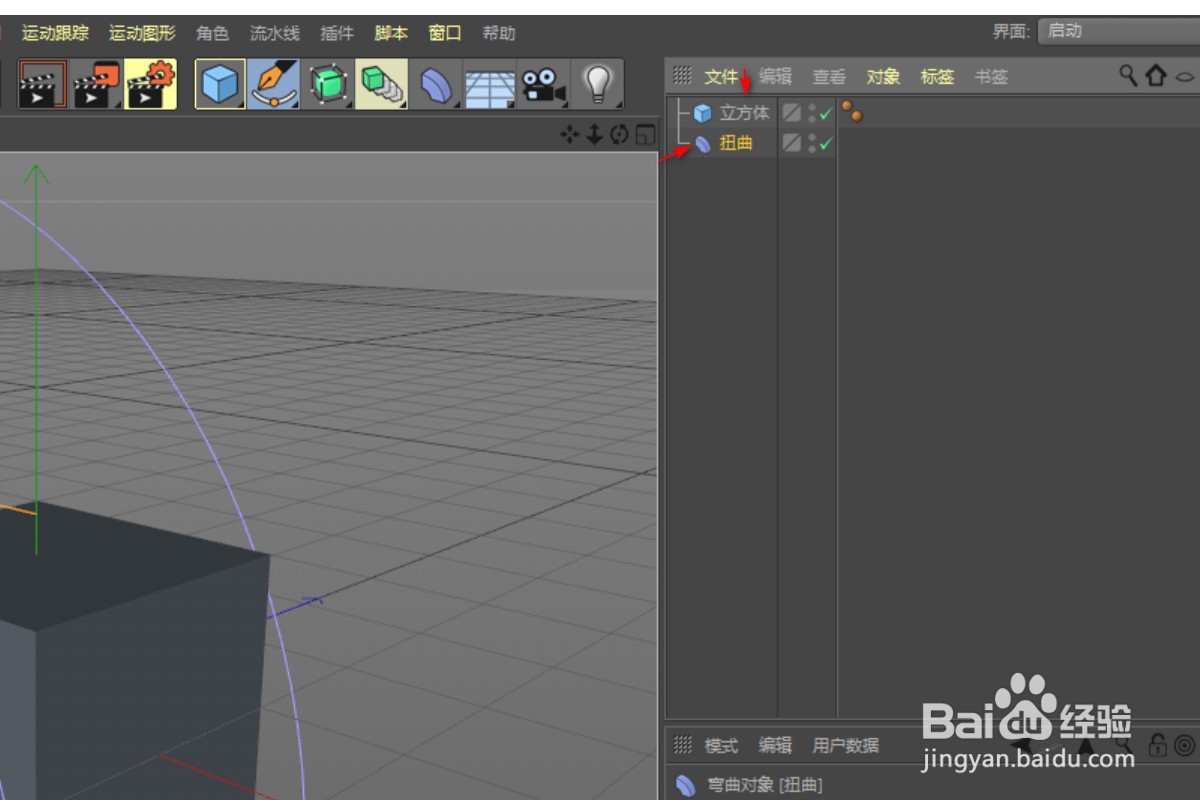The width and height of the screenshot is (1200, 800).
Task: Select the Spline Pen tool
Action: tap(273, 84)
